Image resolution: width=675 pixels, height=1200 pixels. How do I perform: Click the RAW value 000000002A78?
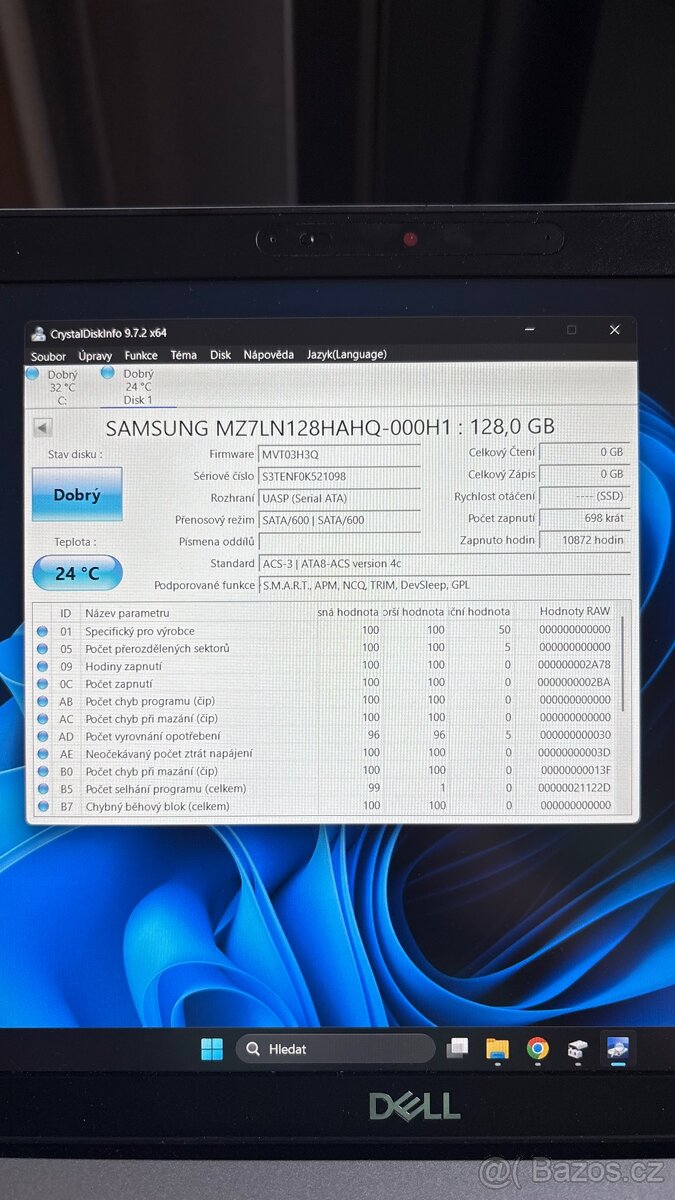(574, 665)
